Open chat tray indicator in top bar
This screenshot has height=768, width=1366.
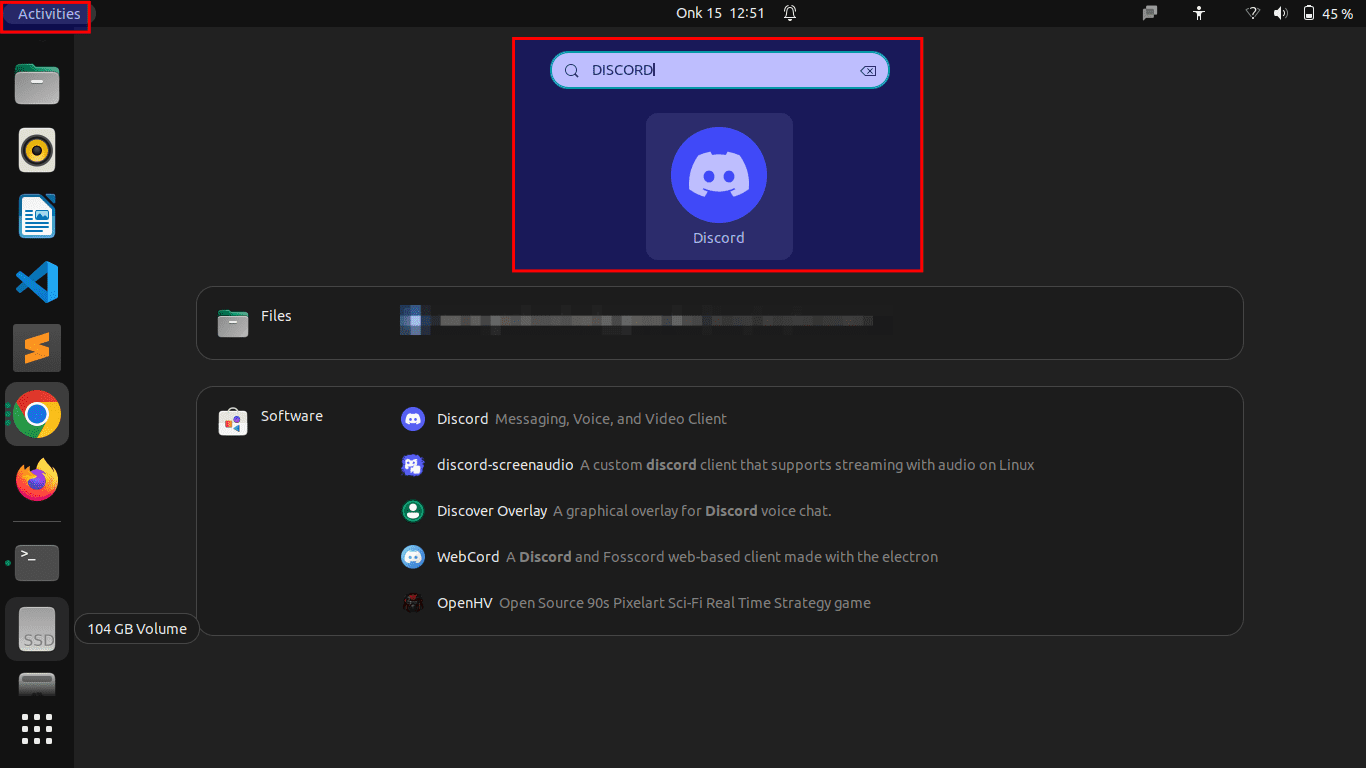(x=1150, y=13)
